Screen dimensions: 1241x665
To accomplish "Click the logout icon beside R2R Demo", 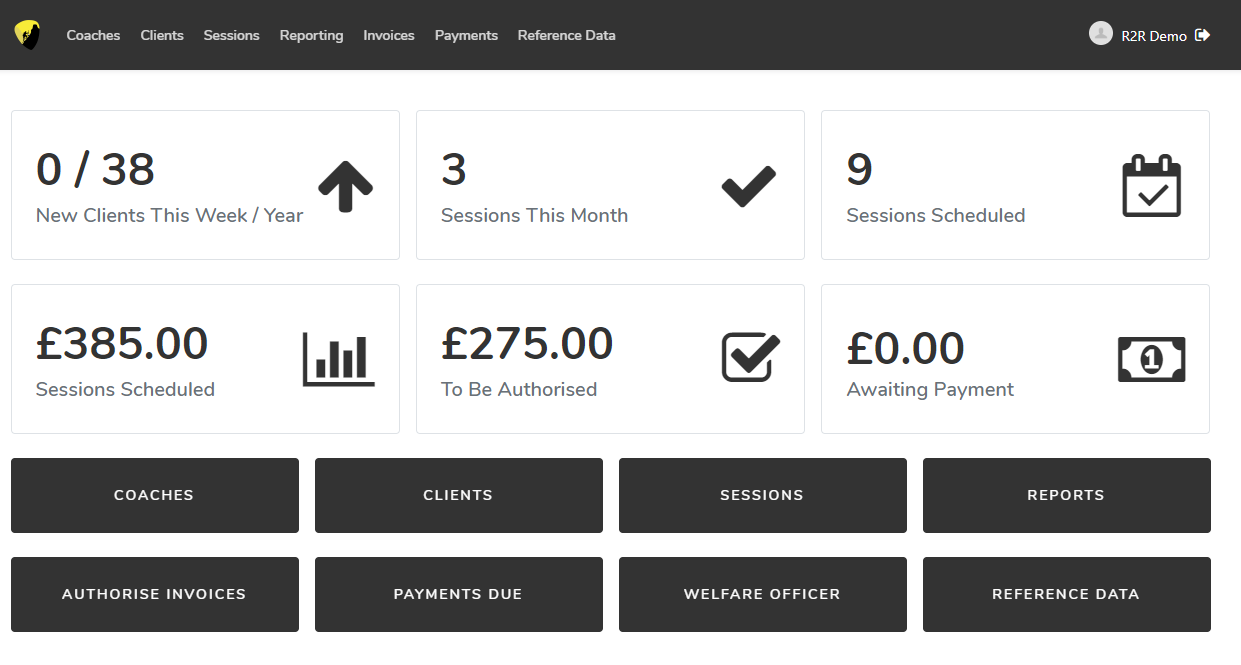I will click(x=1203, y=35).
